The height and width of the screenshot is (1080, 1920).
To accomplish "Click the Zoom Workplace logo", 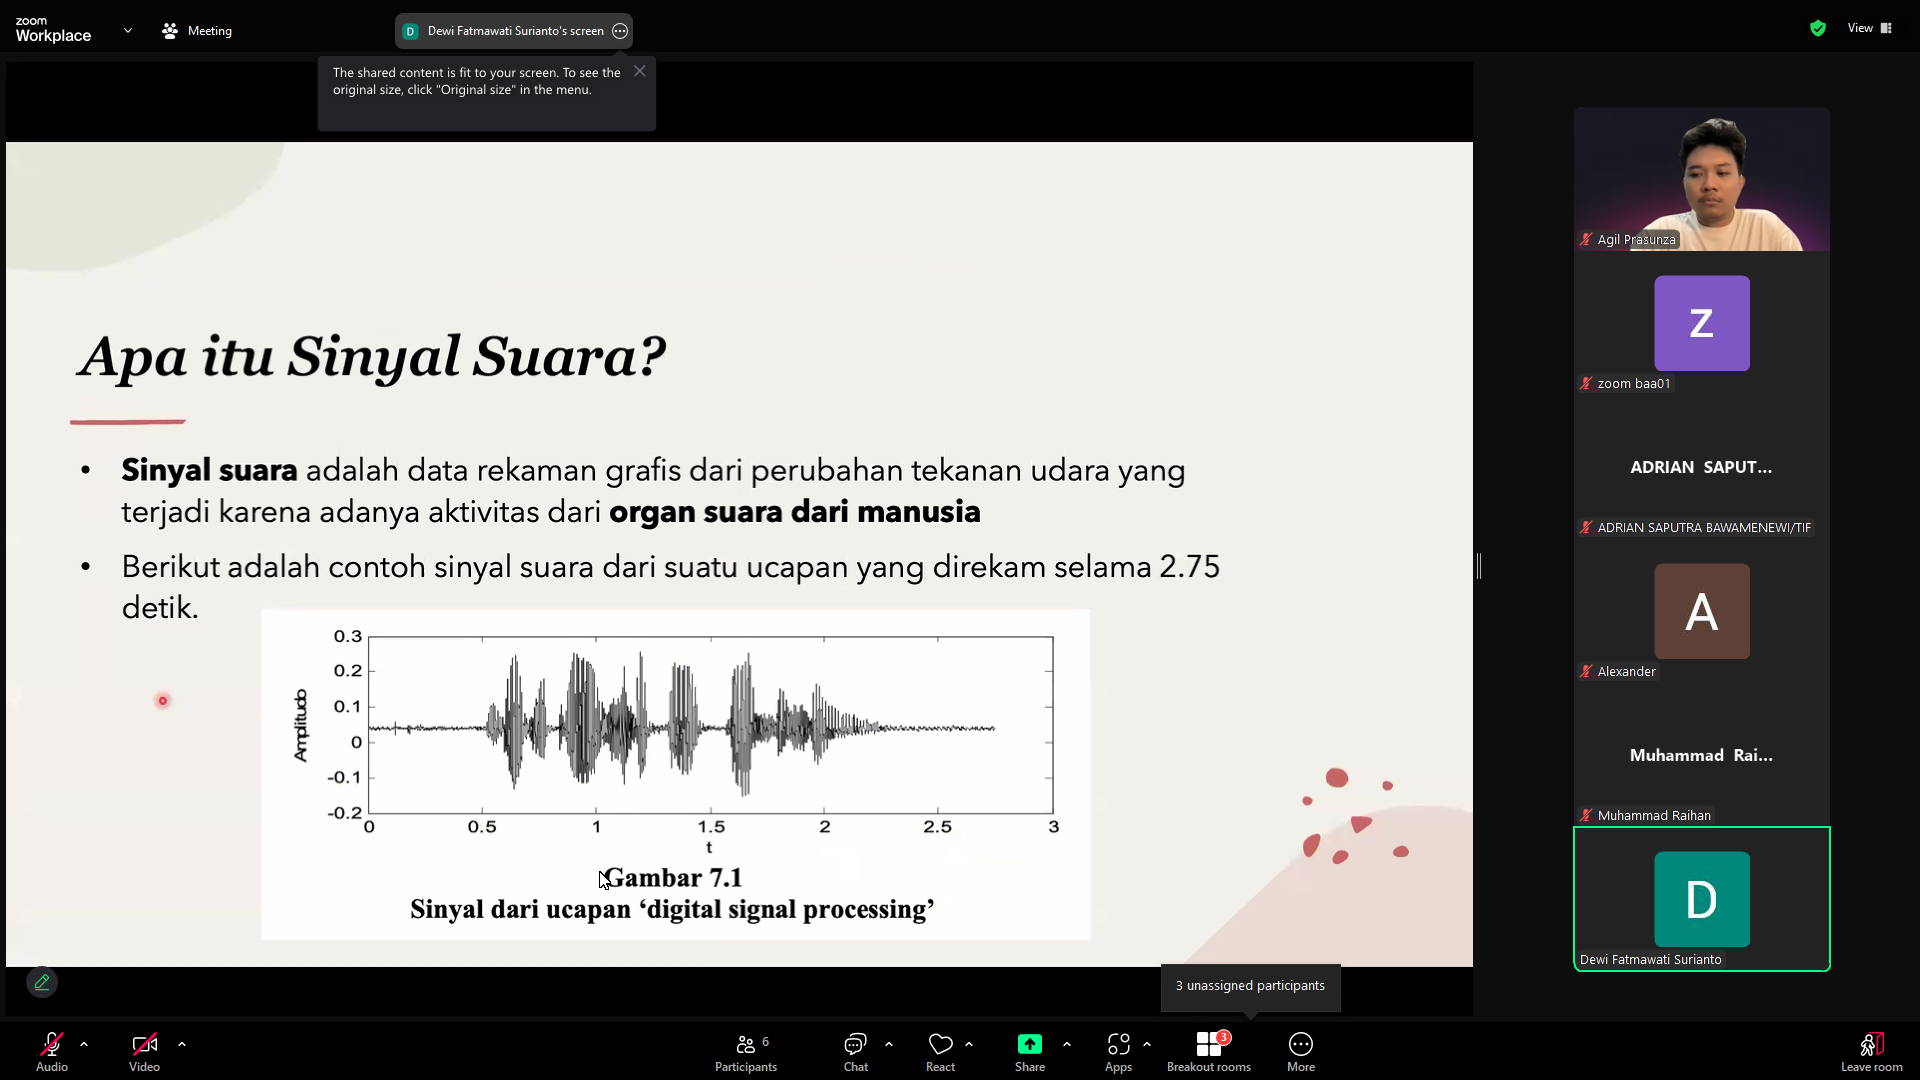I will [x=53, y=30].
